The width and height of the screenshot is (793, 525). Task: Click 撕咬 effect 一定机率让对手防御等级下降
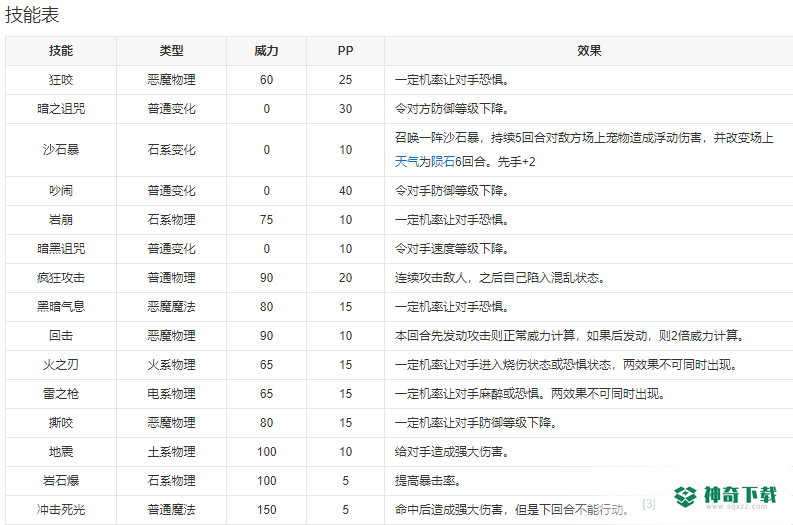click(x=475, y=423)
